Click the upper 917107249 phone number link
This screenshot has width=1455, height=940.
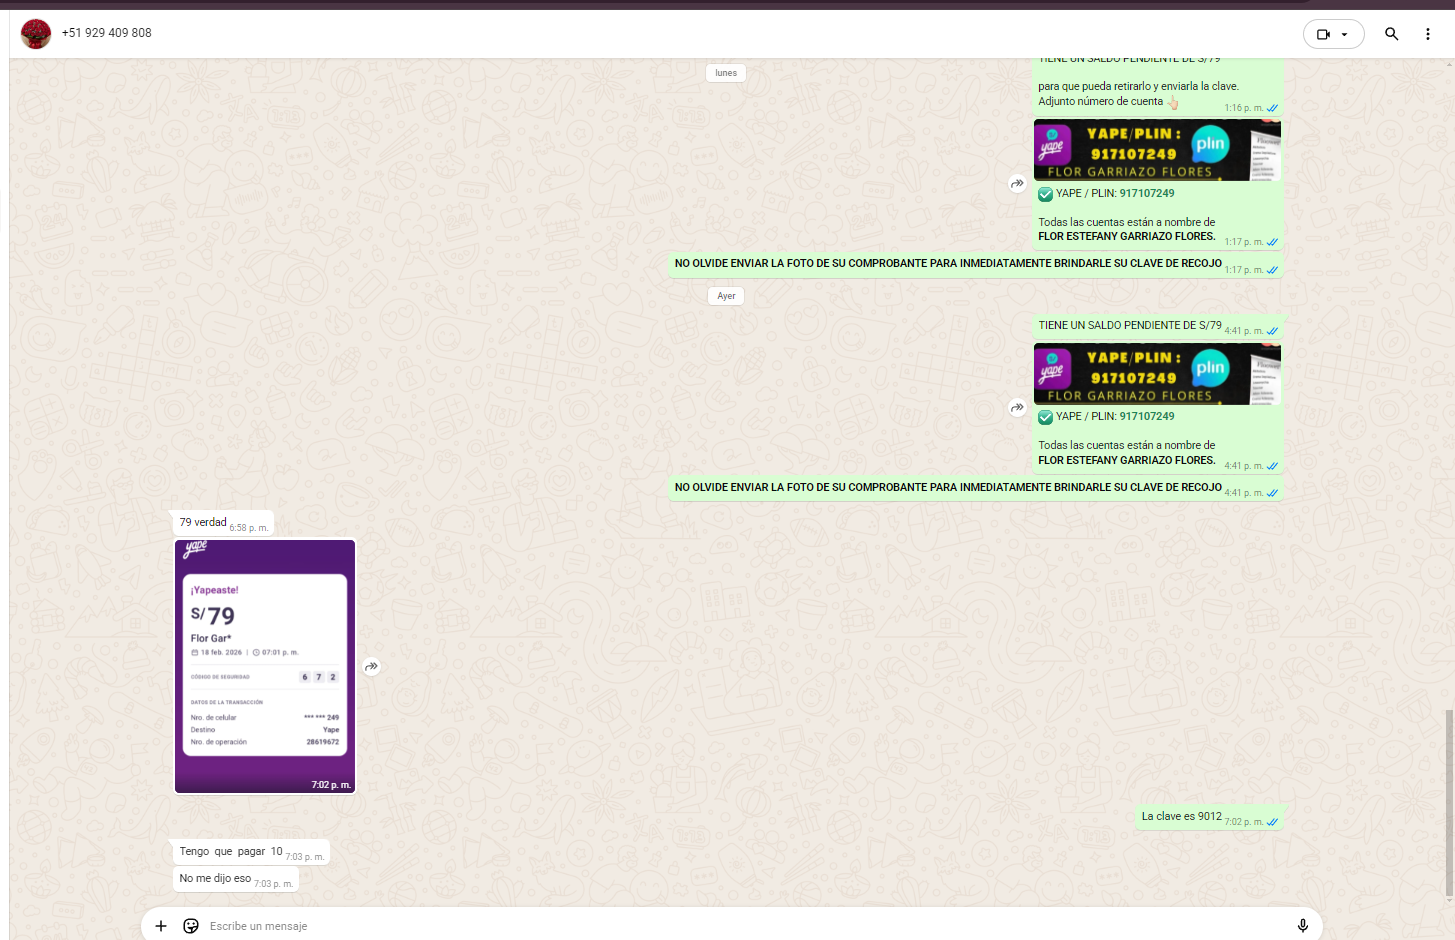tap(1147, 194)
